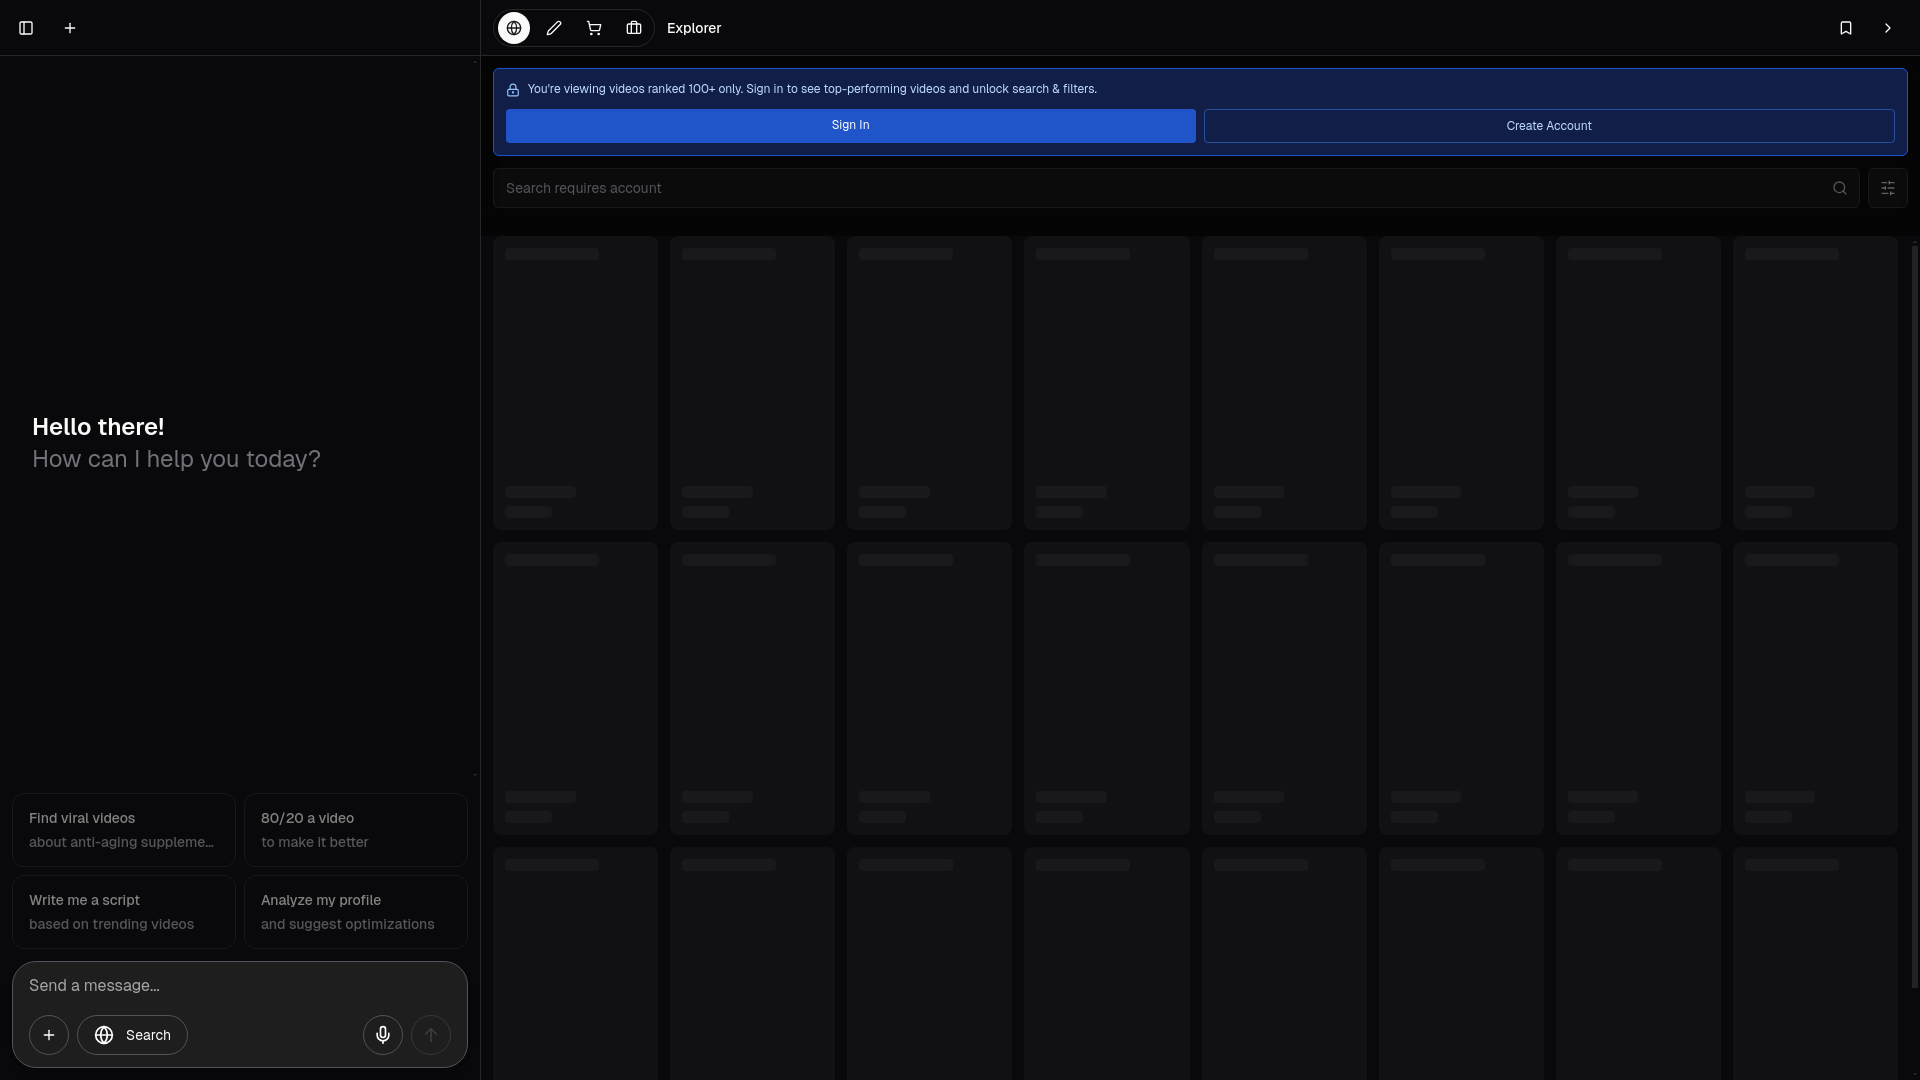Click the send arrow button
Image resolution: width=1920 pixels, height=1080 pixels.
[431, 1035]
